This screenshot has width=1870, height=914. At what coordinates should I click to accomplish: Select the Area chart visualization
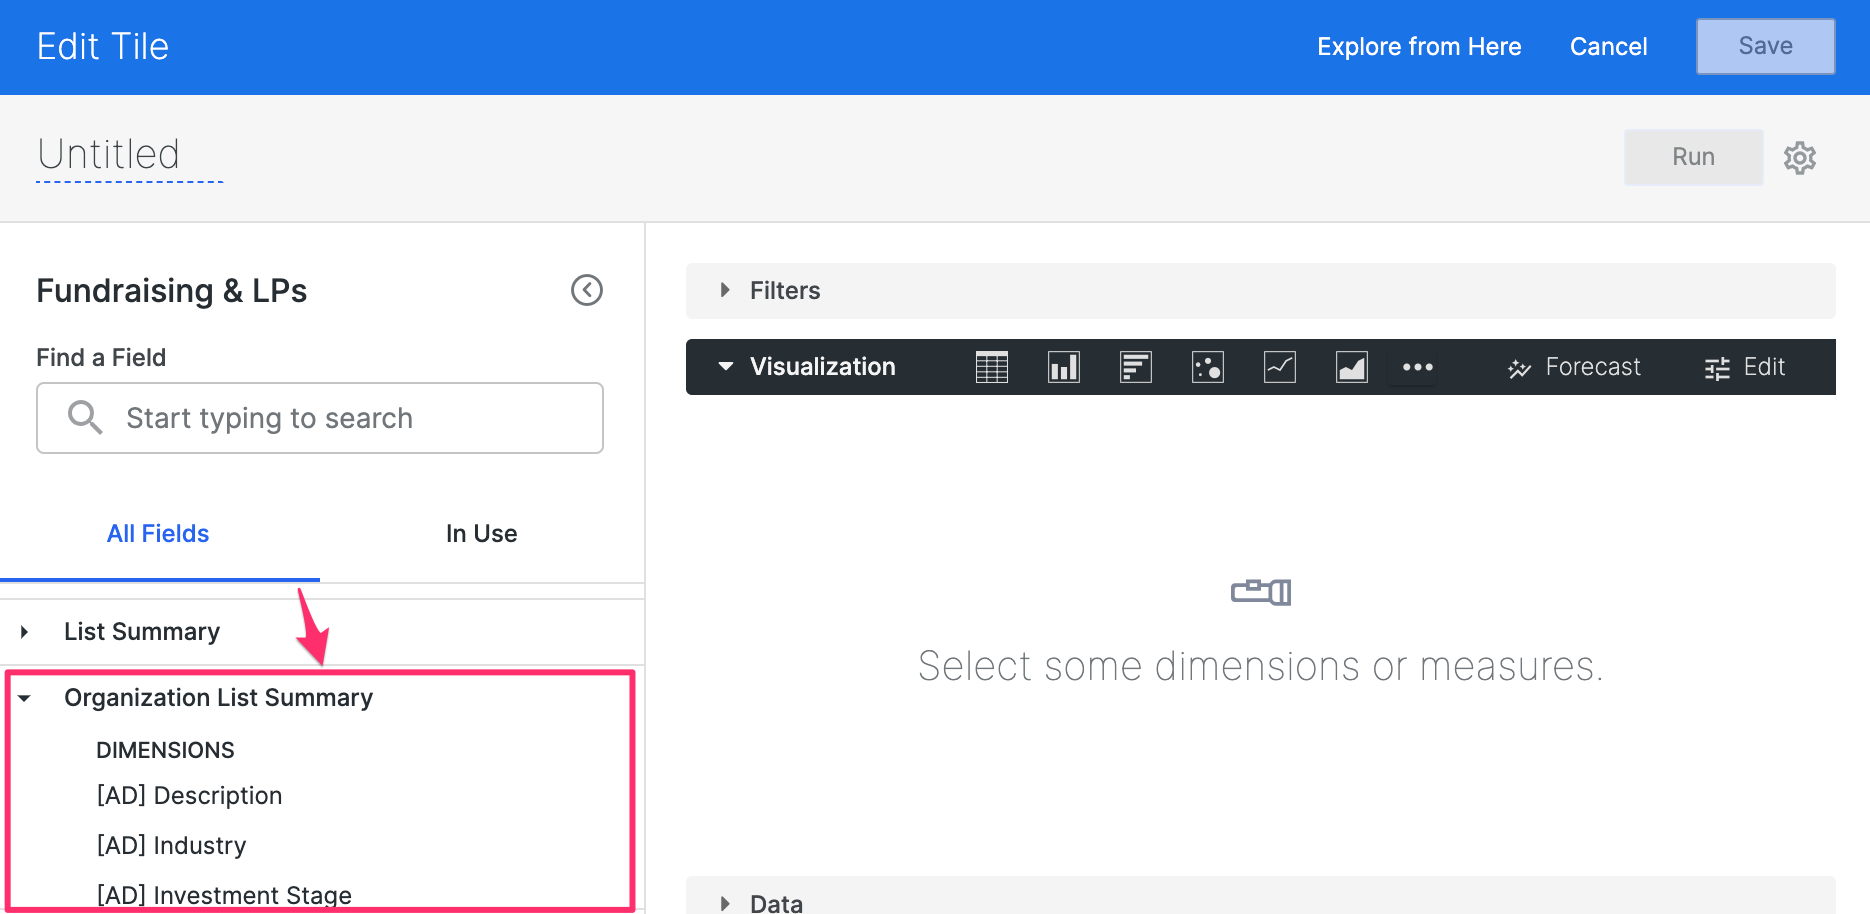tap(1351, 367)
